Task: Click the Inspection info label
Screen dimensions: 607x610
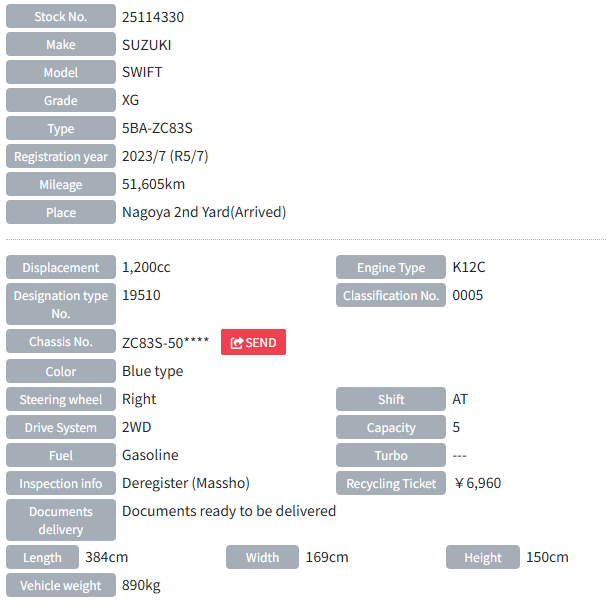Action: click(61, 484)
